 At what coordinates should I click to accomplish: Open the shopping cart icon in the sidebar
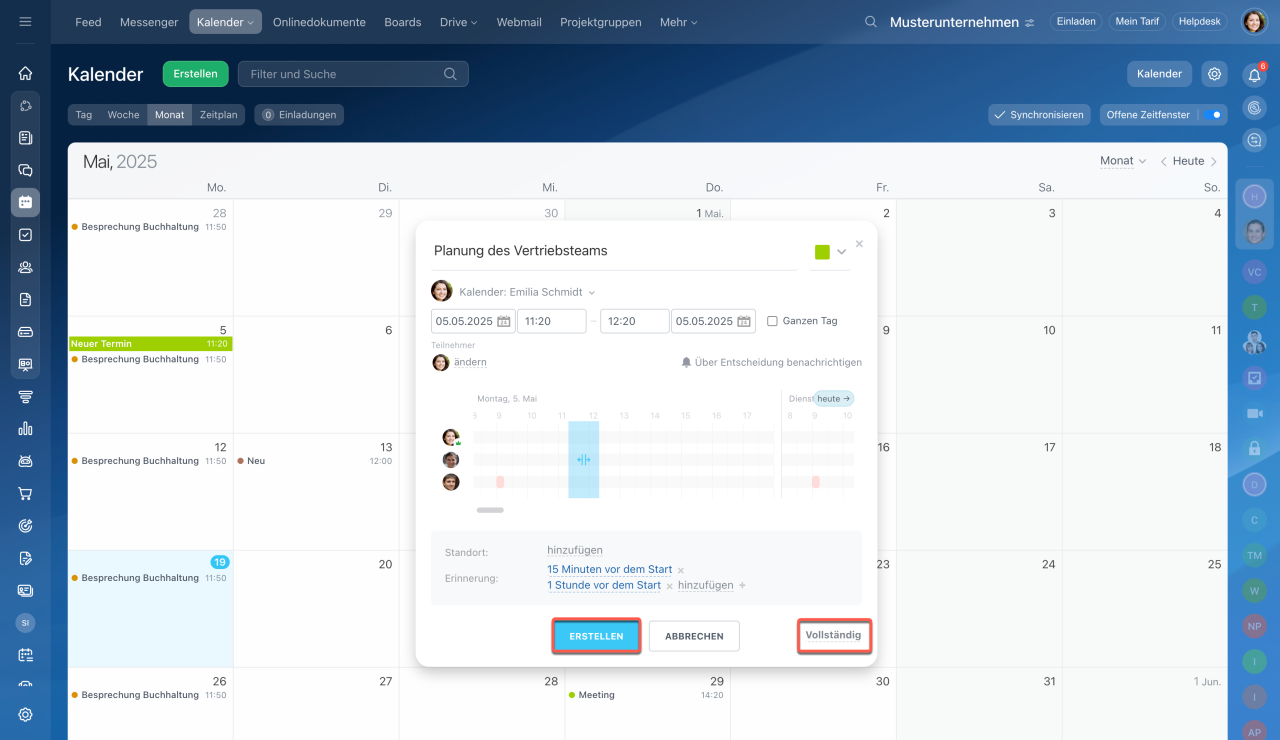(26, 493)
